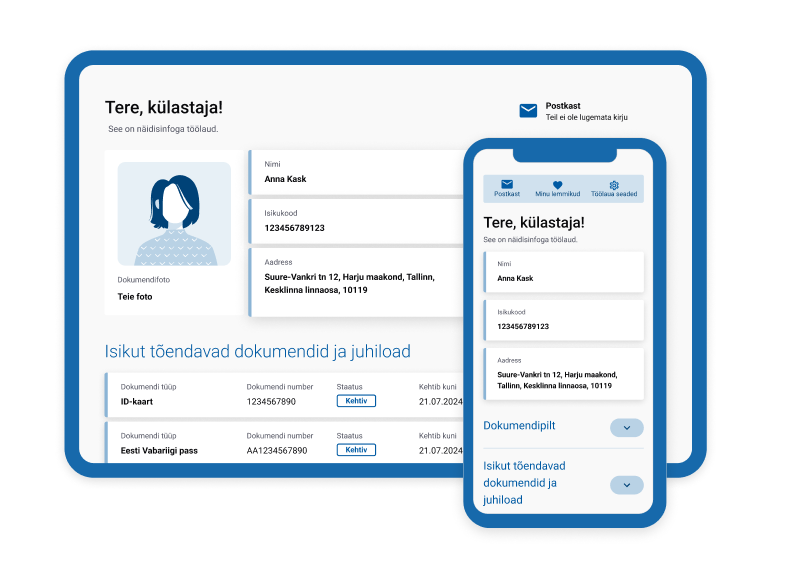The image size is (800, 582).
Task: Click 'See on näidisinfoga töölaud.' on tablet
Action: 163,129
